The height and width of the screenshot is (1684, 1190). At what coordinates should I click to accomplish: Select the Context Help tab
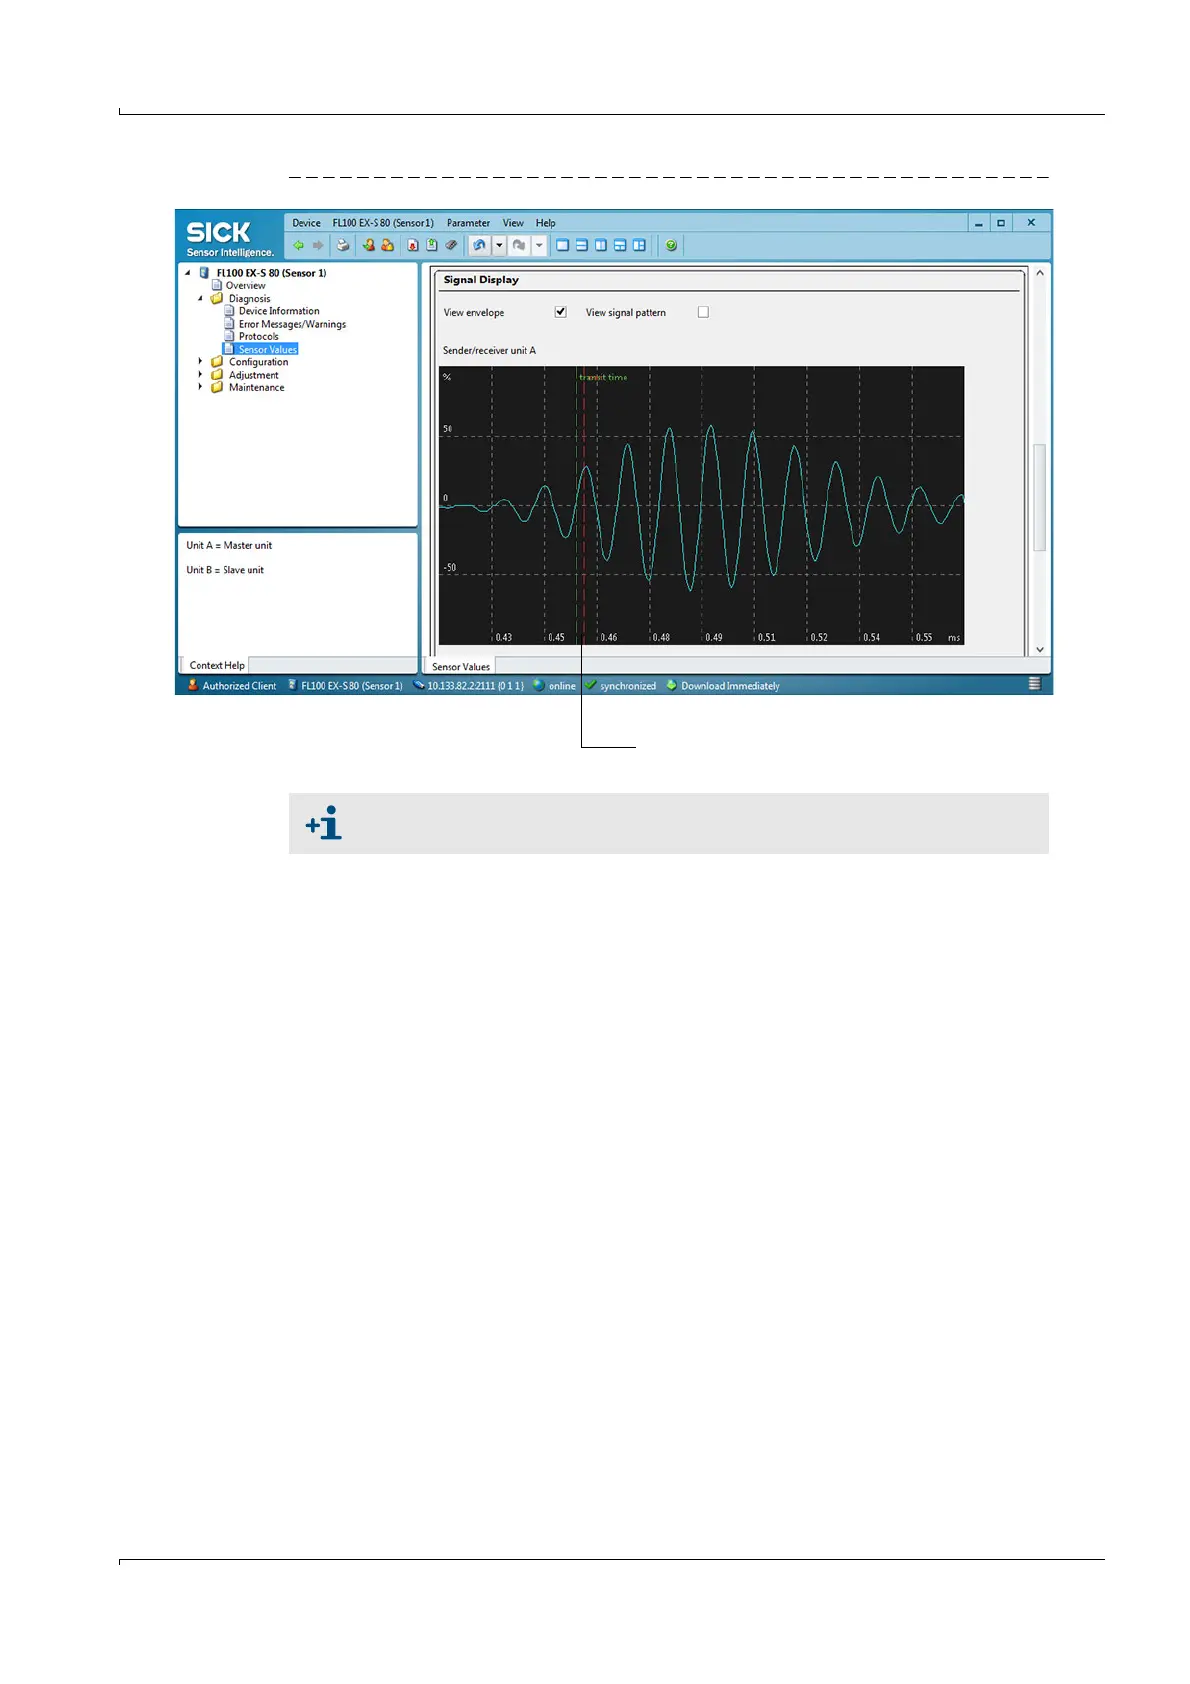coord(217,665)
